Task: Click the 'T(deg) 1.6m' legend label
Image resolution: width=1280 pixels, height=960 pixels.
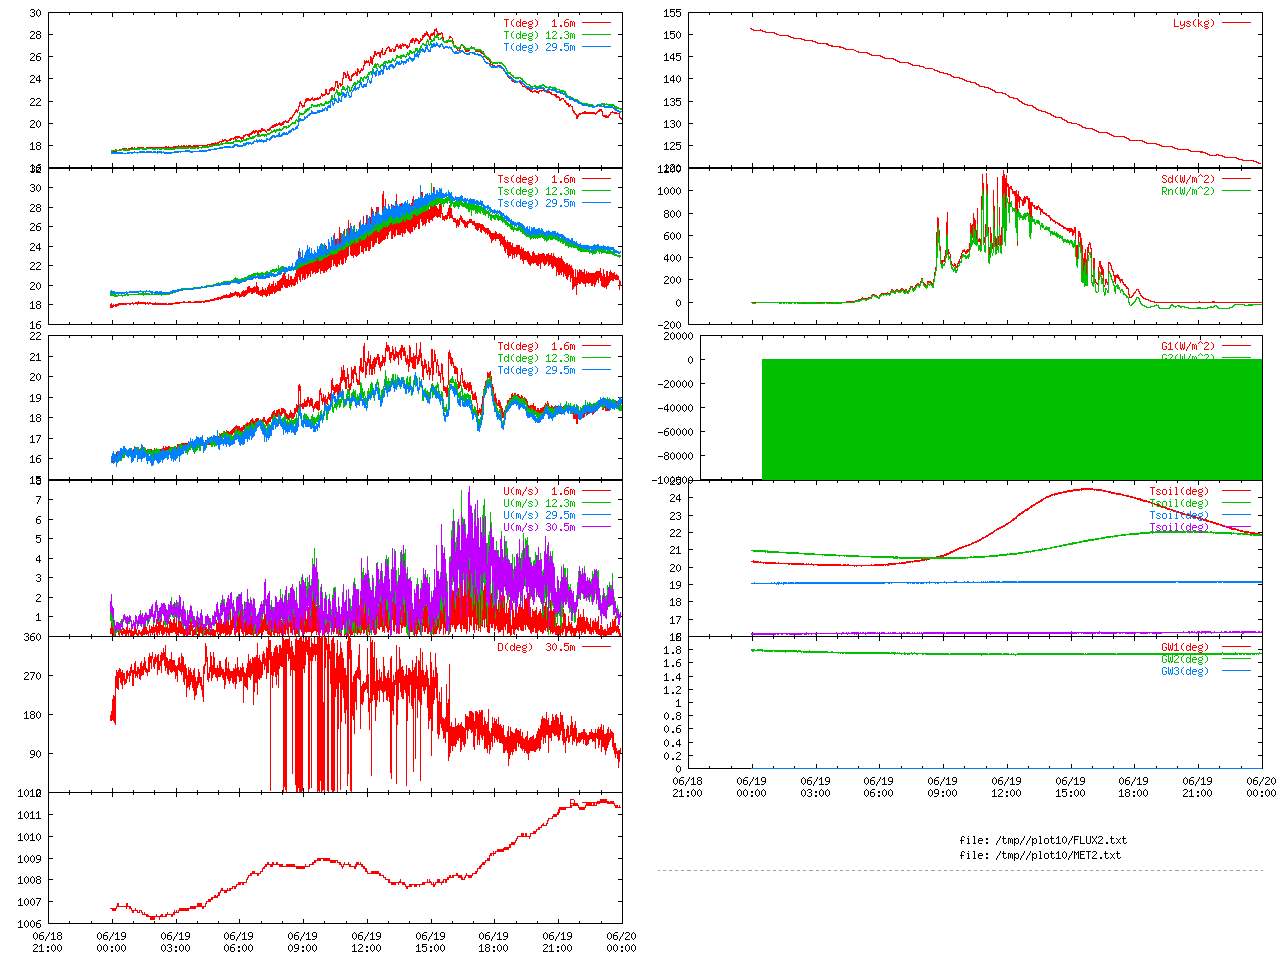Action: 539,23
